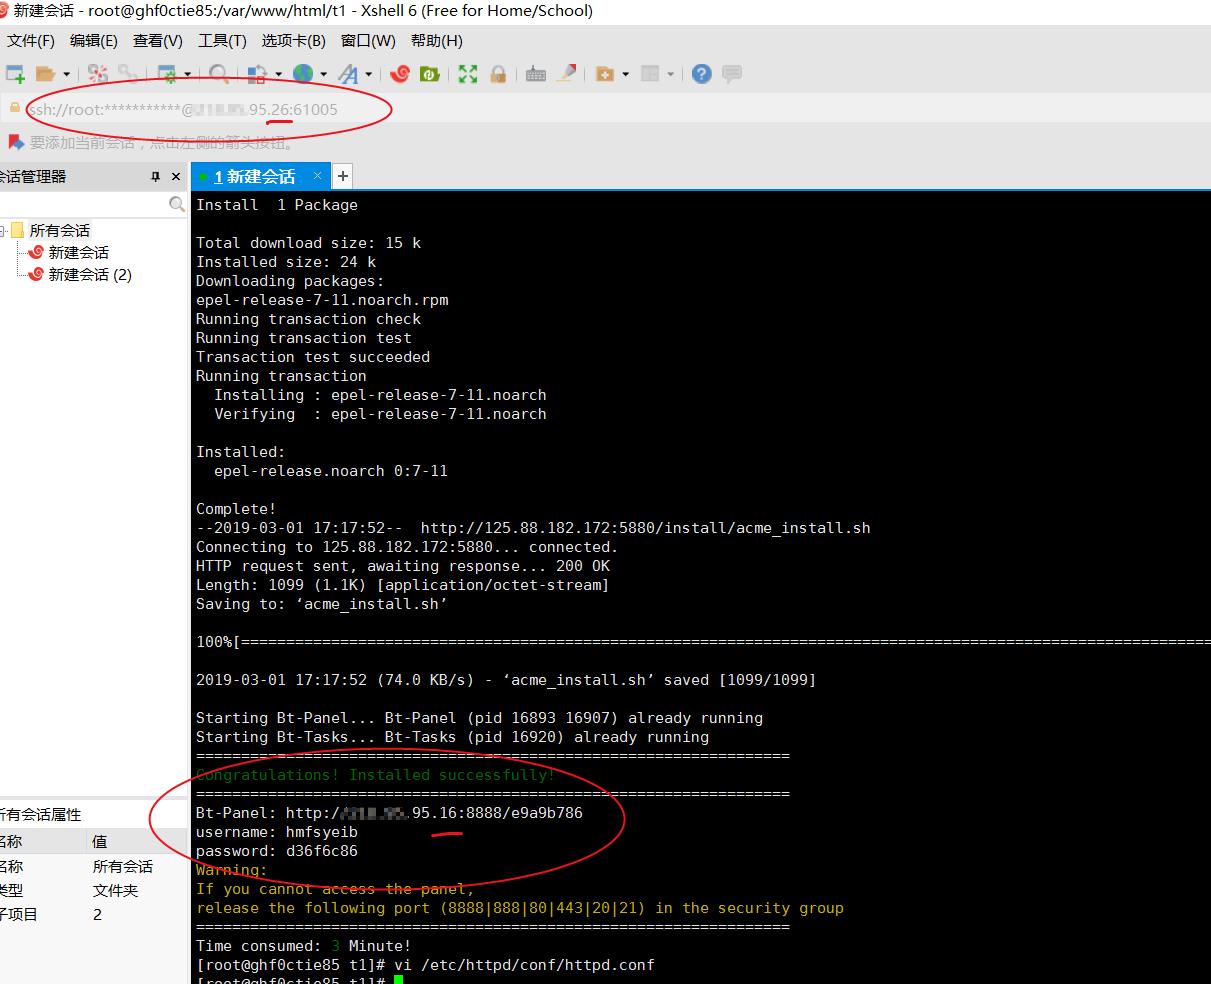Open the 文件(F) menu
This screenshot has height=984, width=1211.
[31, 41]
